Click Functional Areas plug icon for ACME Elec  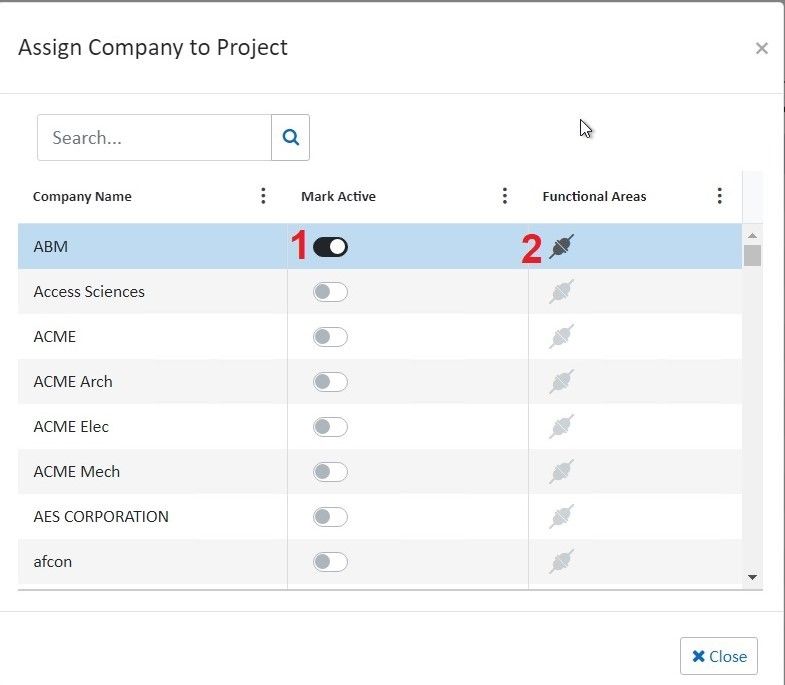(x=562, y=427)
